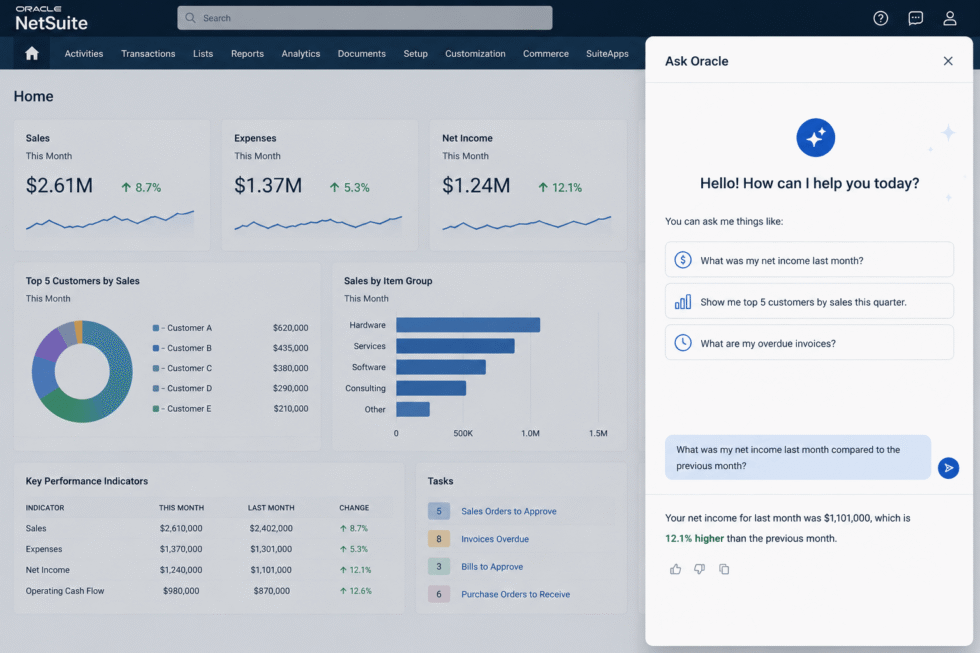Viewport: 980px width, 653px height.
Task: Click into the global Search field
Action: (365, 18)
